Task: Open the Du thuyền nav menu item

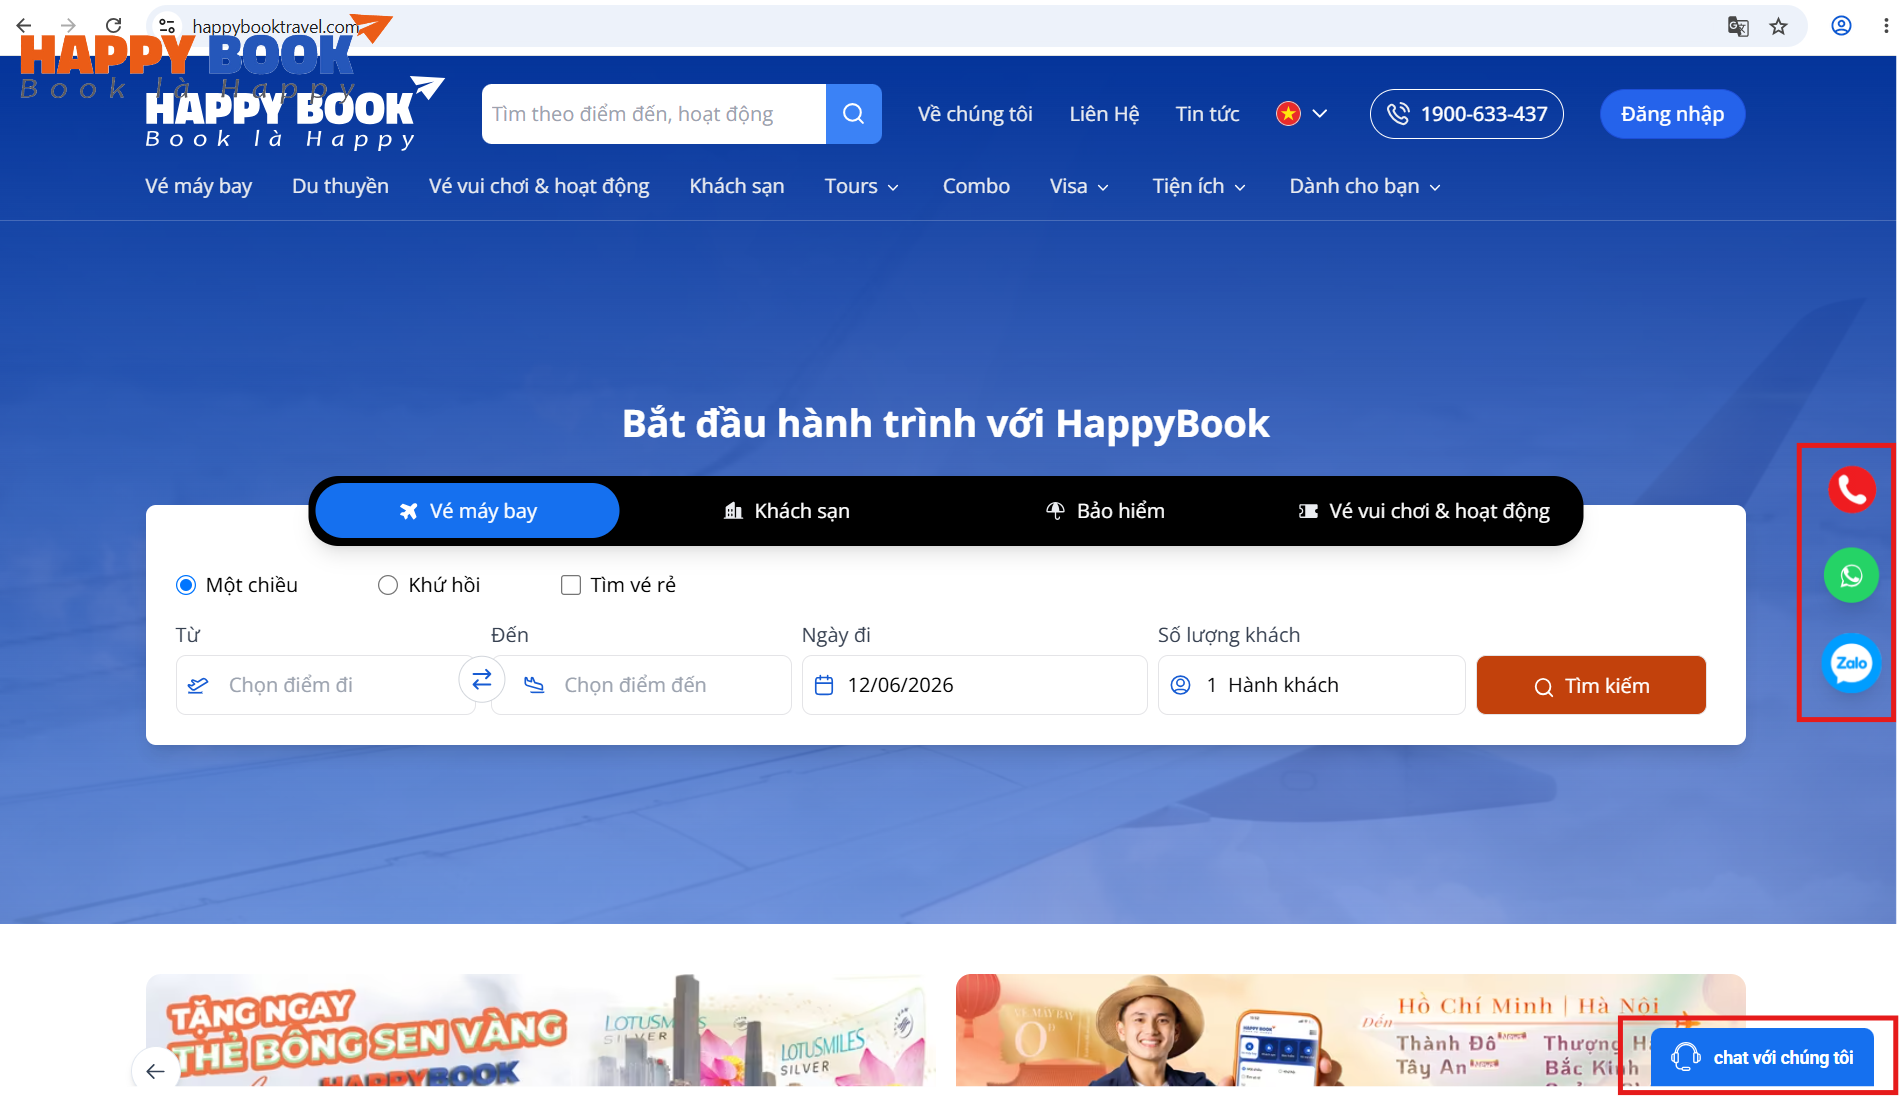Action: pyautogui.click(x=340, y=186)
